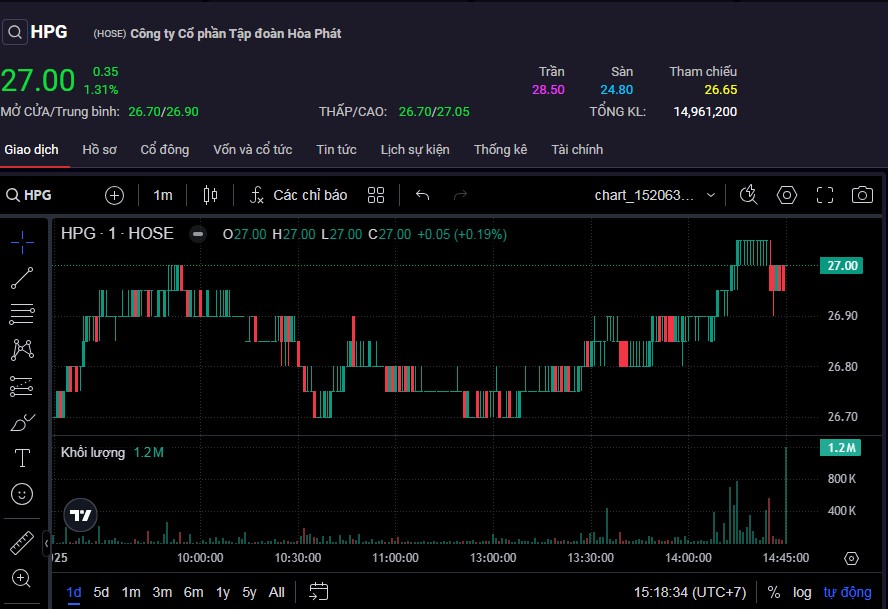Viewport: 888px width, 609px height.
Task: Select the ruler measure tool
Action: pos(22,543)
